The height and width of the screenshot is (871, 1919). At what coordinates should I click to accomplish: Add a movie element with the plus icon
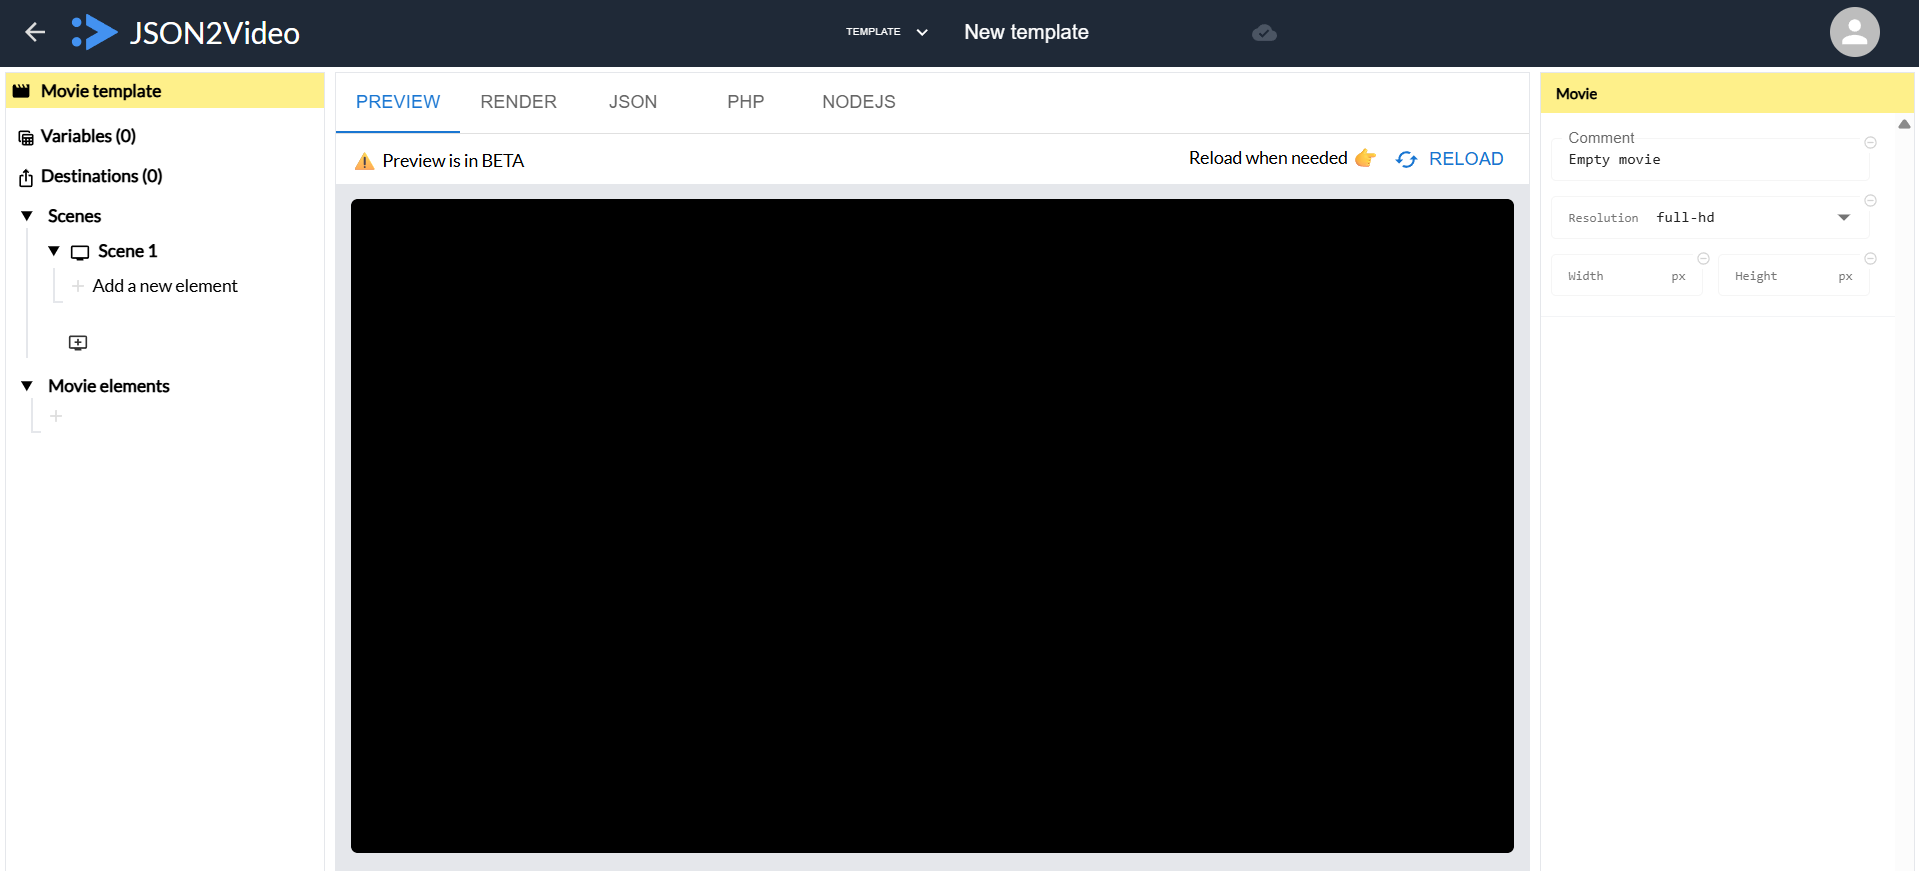(56, 416)
